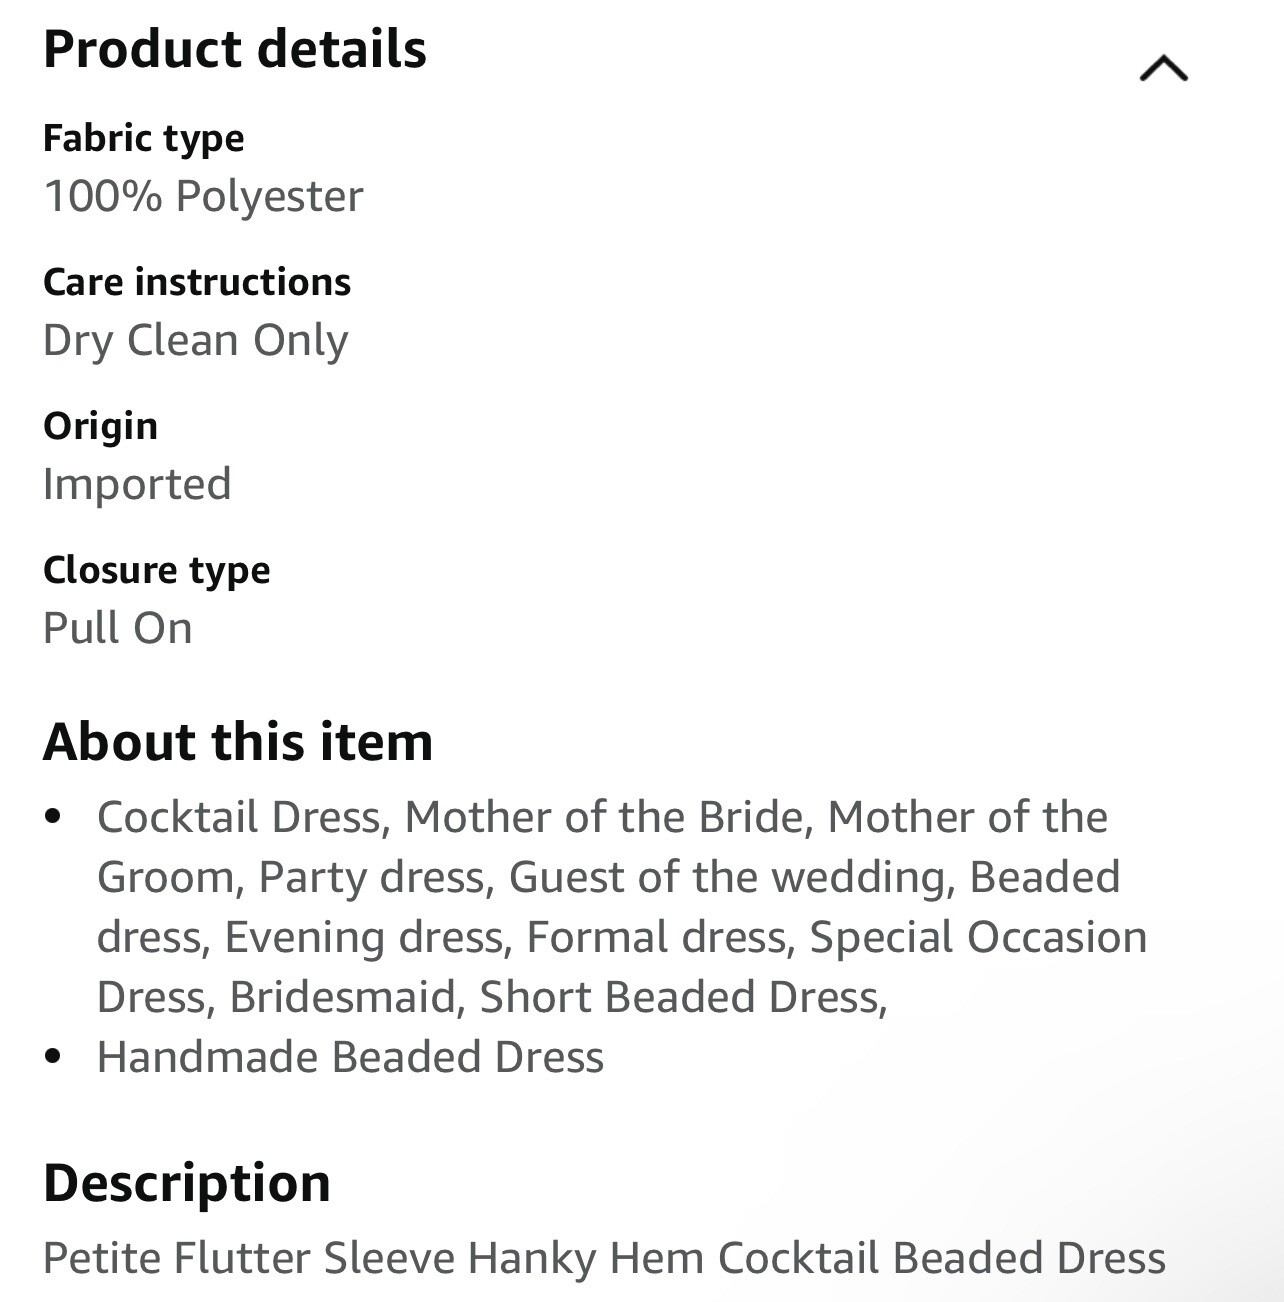Tap the Product details heading
1284x1302 pixels.
point(235,49)
